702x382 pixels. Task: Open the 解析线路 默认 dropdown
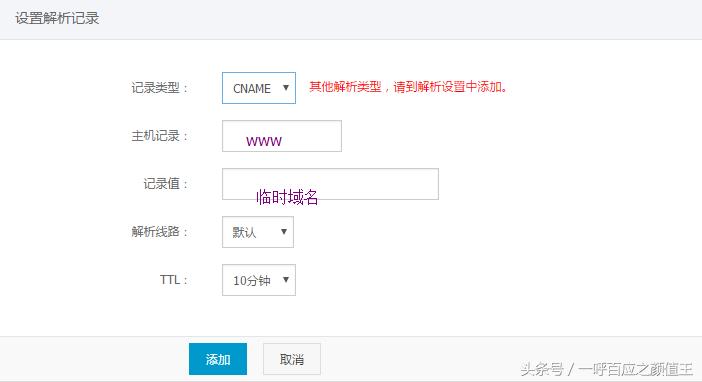[258, 232]
